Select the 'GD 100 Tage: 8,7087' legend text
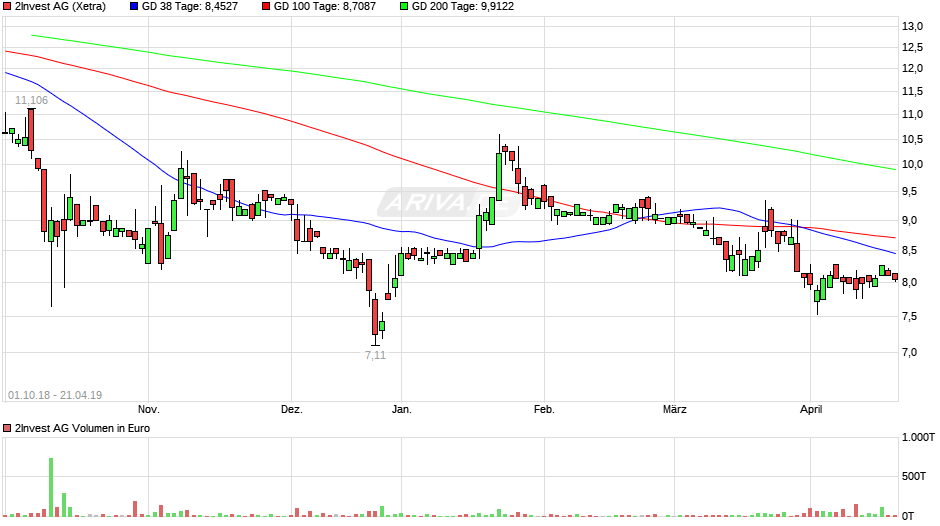Screen dimensions: 940x526 coord(324,7)
